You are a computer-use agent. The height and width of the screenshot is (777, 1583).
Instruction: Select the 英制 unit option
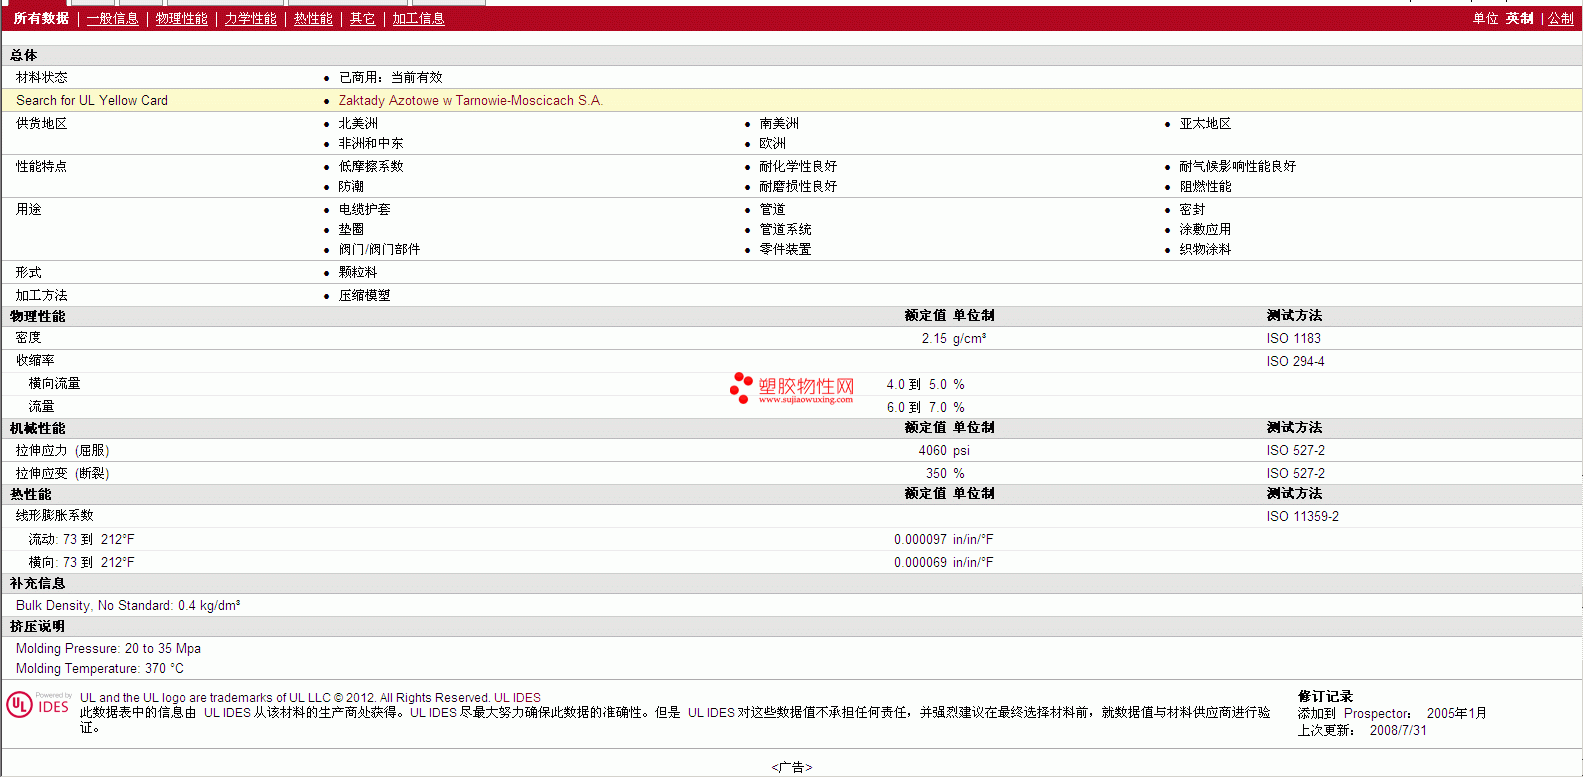click(x=1520, y=18)
